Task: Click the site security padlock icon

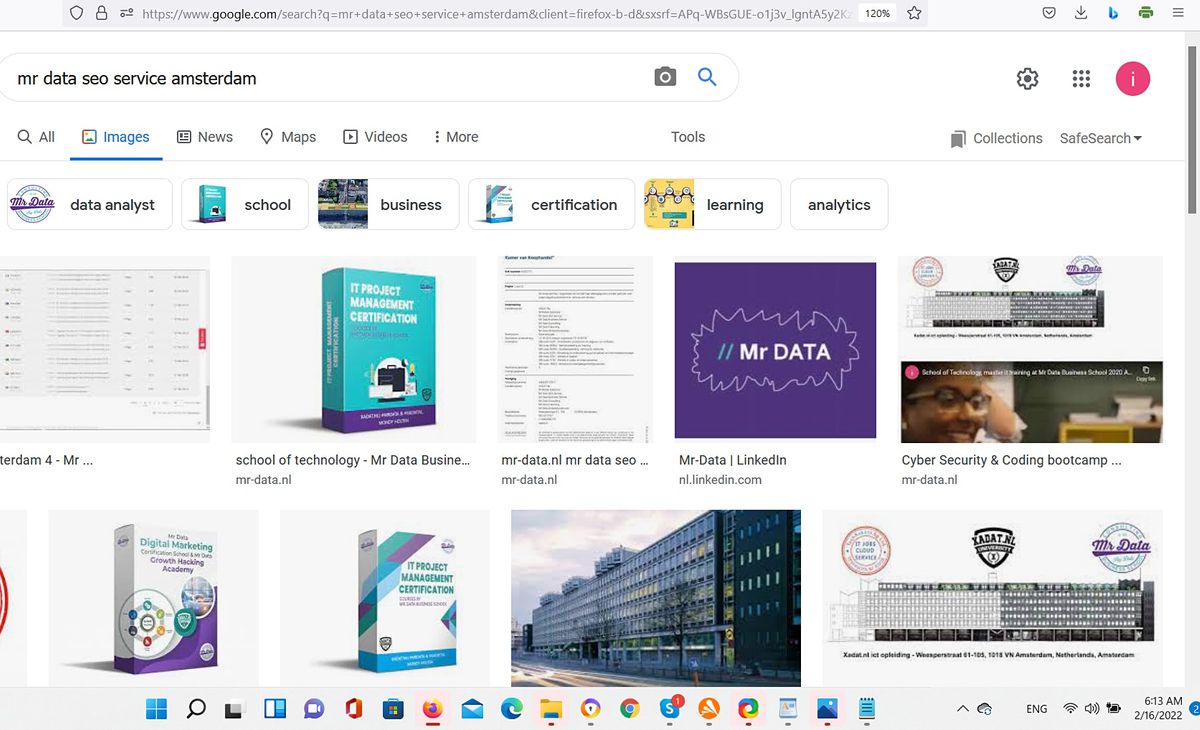Action: (x=101, y=13)
